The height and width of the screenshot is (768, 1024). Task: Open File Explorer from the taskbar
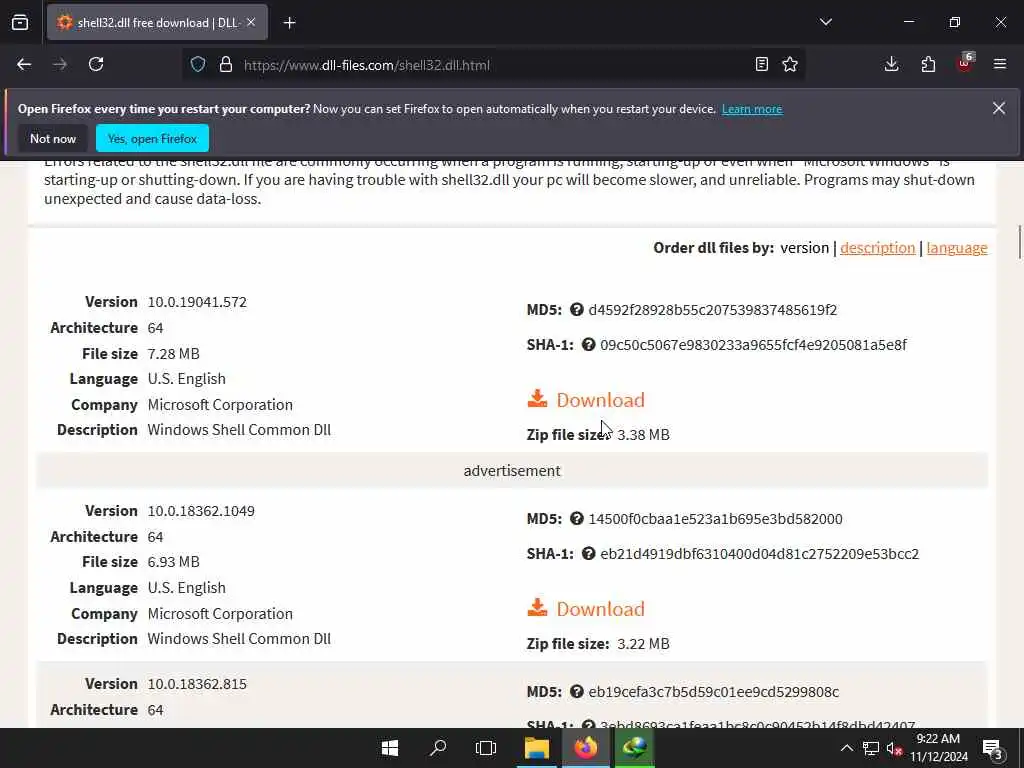coord(537,748)
